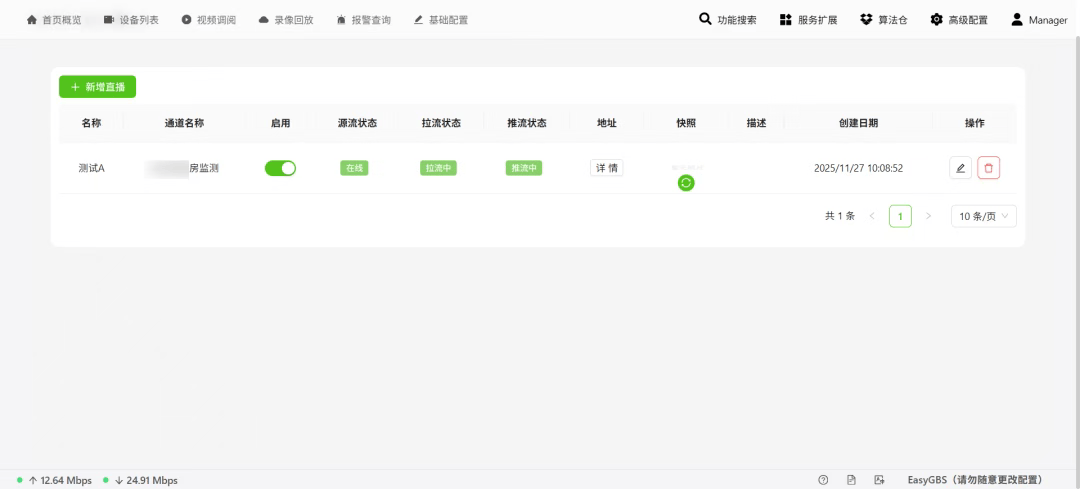1080x489 pixels.
Task: Click the 详情 address details button
Action: tap(606, 168)
